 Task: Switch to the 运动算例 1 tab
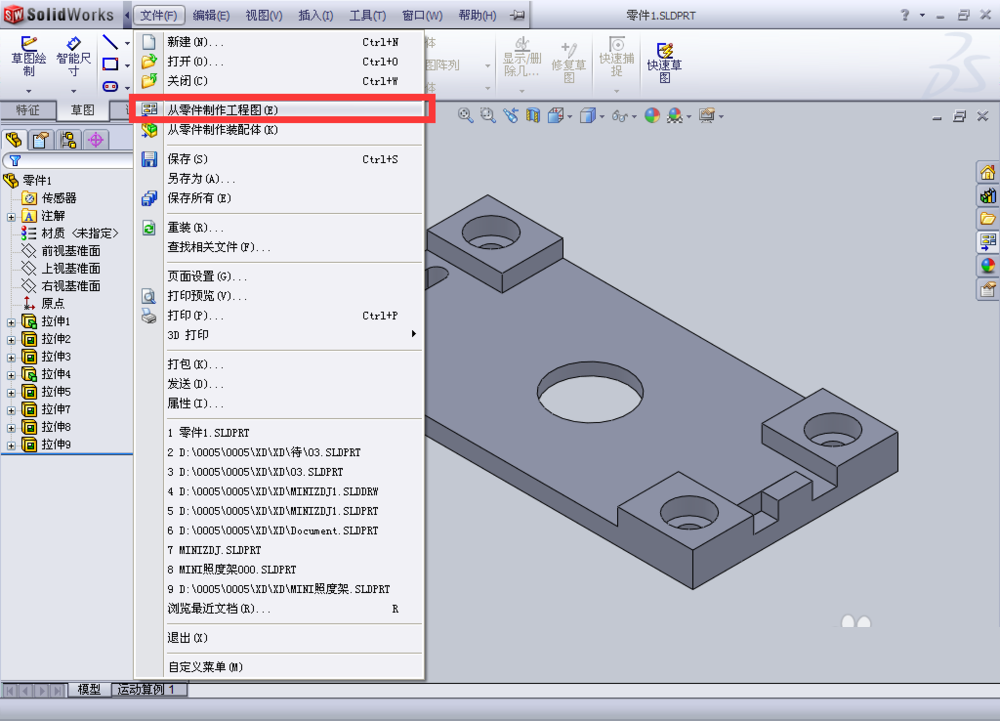pos(149,689)
